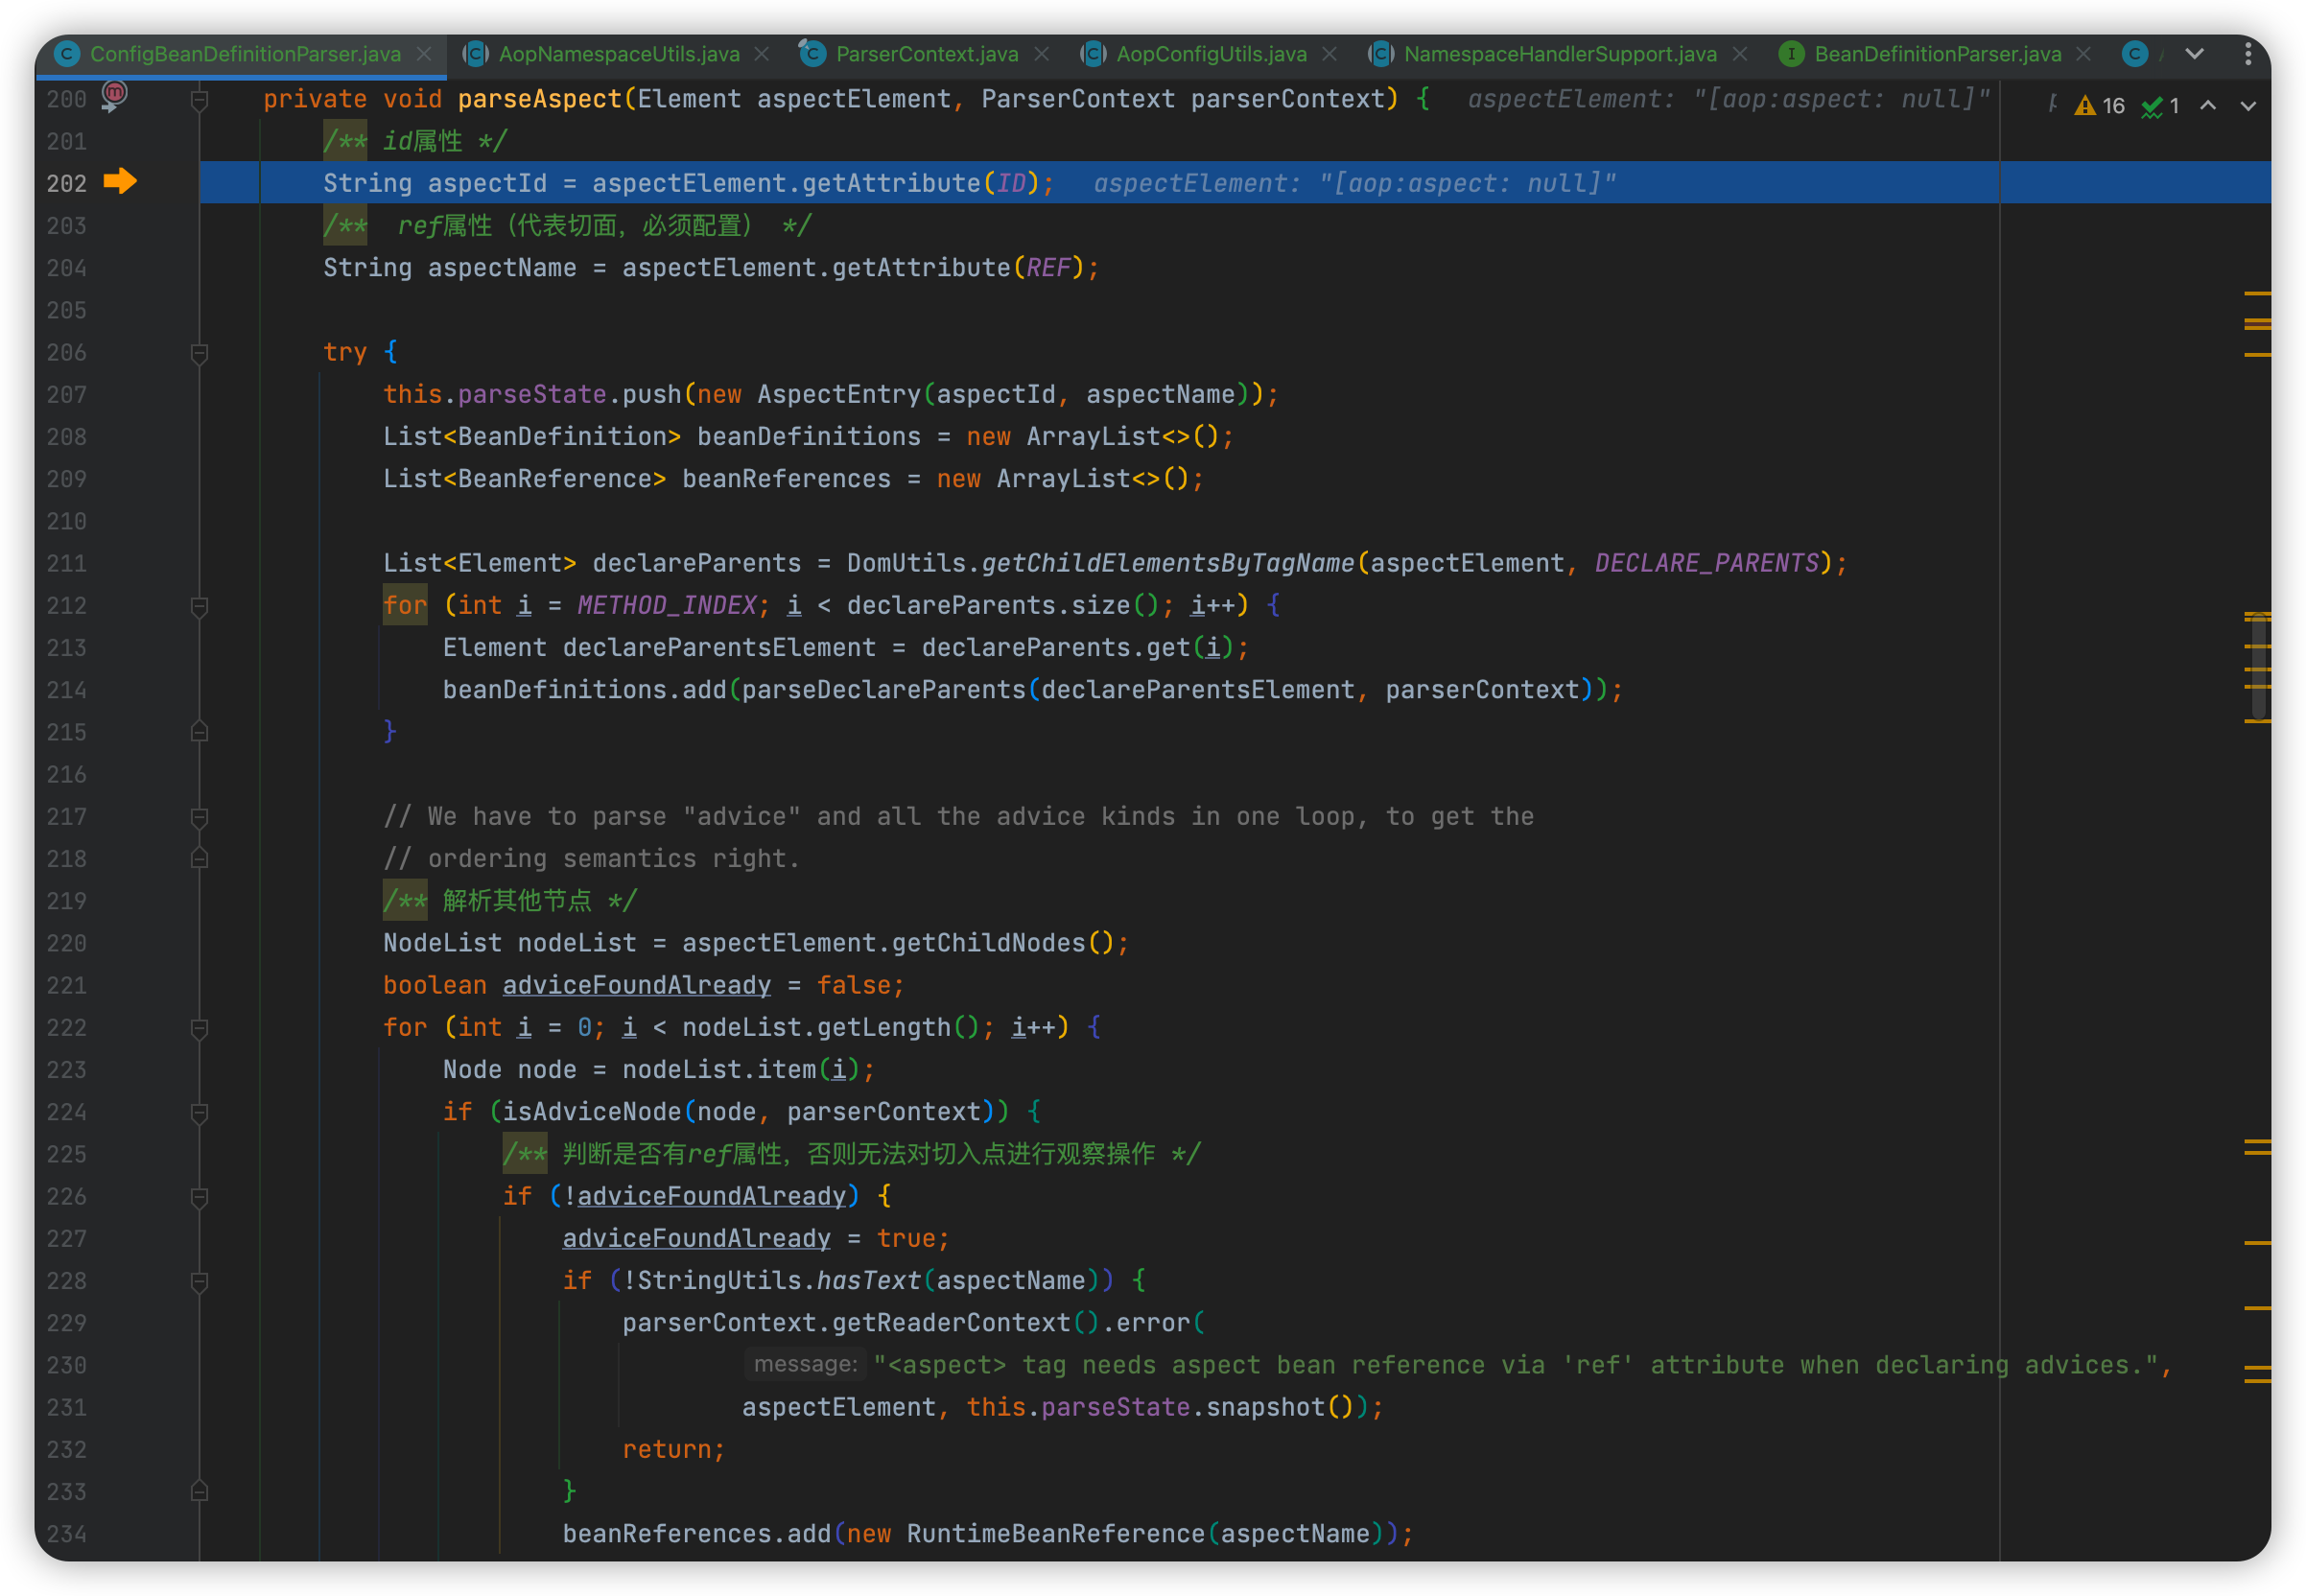Collapse the try block at line 206
2306x1596 pixels.
[199, 353]
